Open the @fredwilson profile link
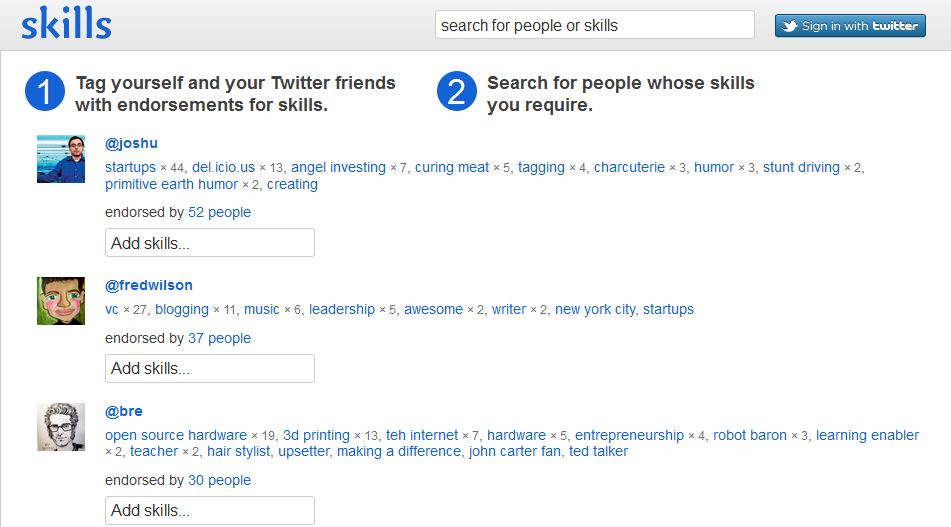The width and height of the screenshot is (951, 527). pyautogui.click(x=149, y=285)
